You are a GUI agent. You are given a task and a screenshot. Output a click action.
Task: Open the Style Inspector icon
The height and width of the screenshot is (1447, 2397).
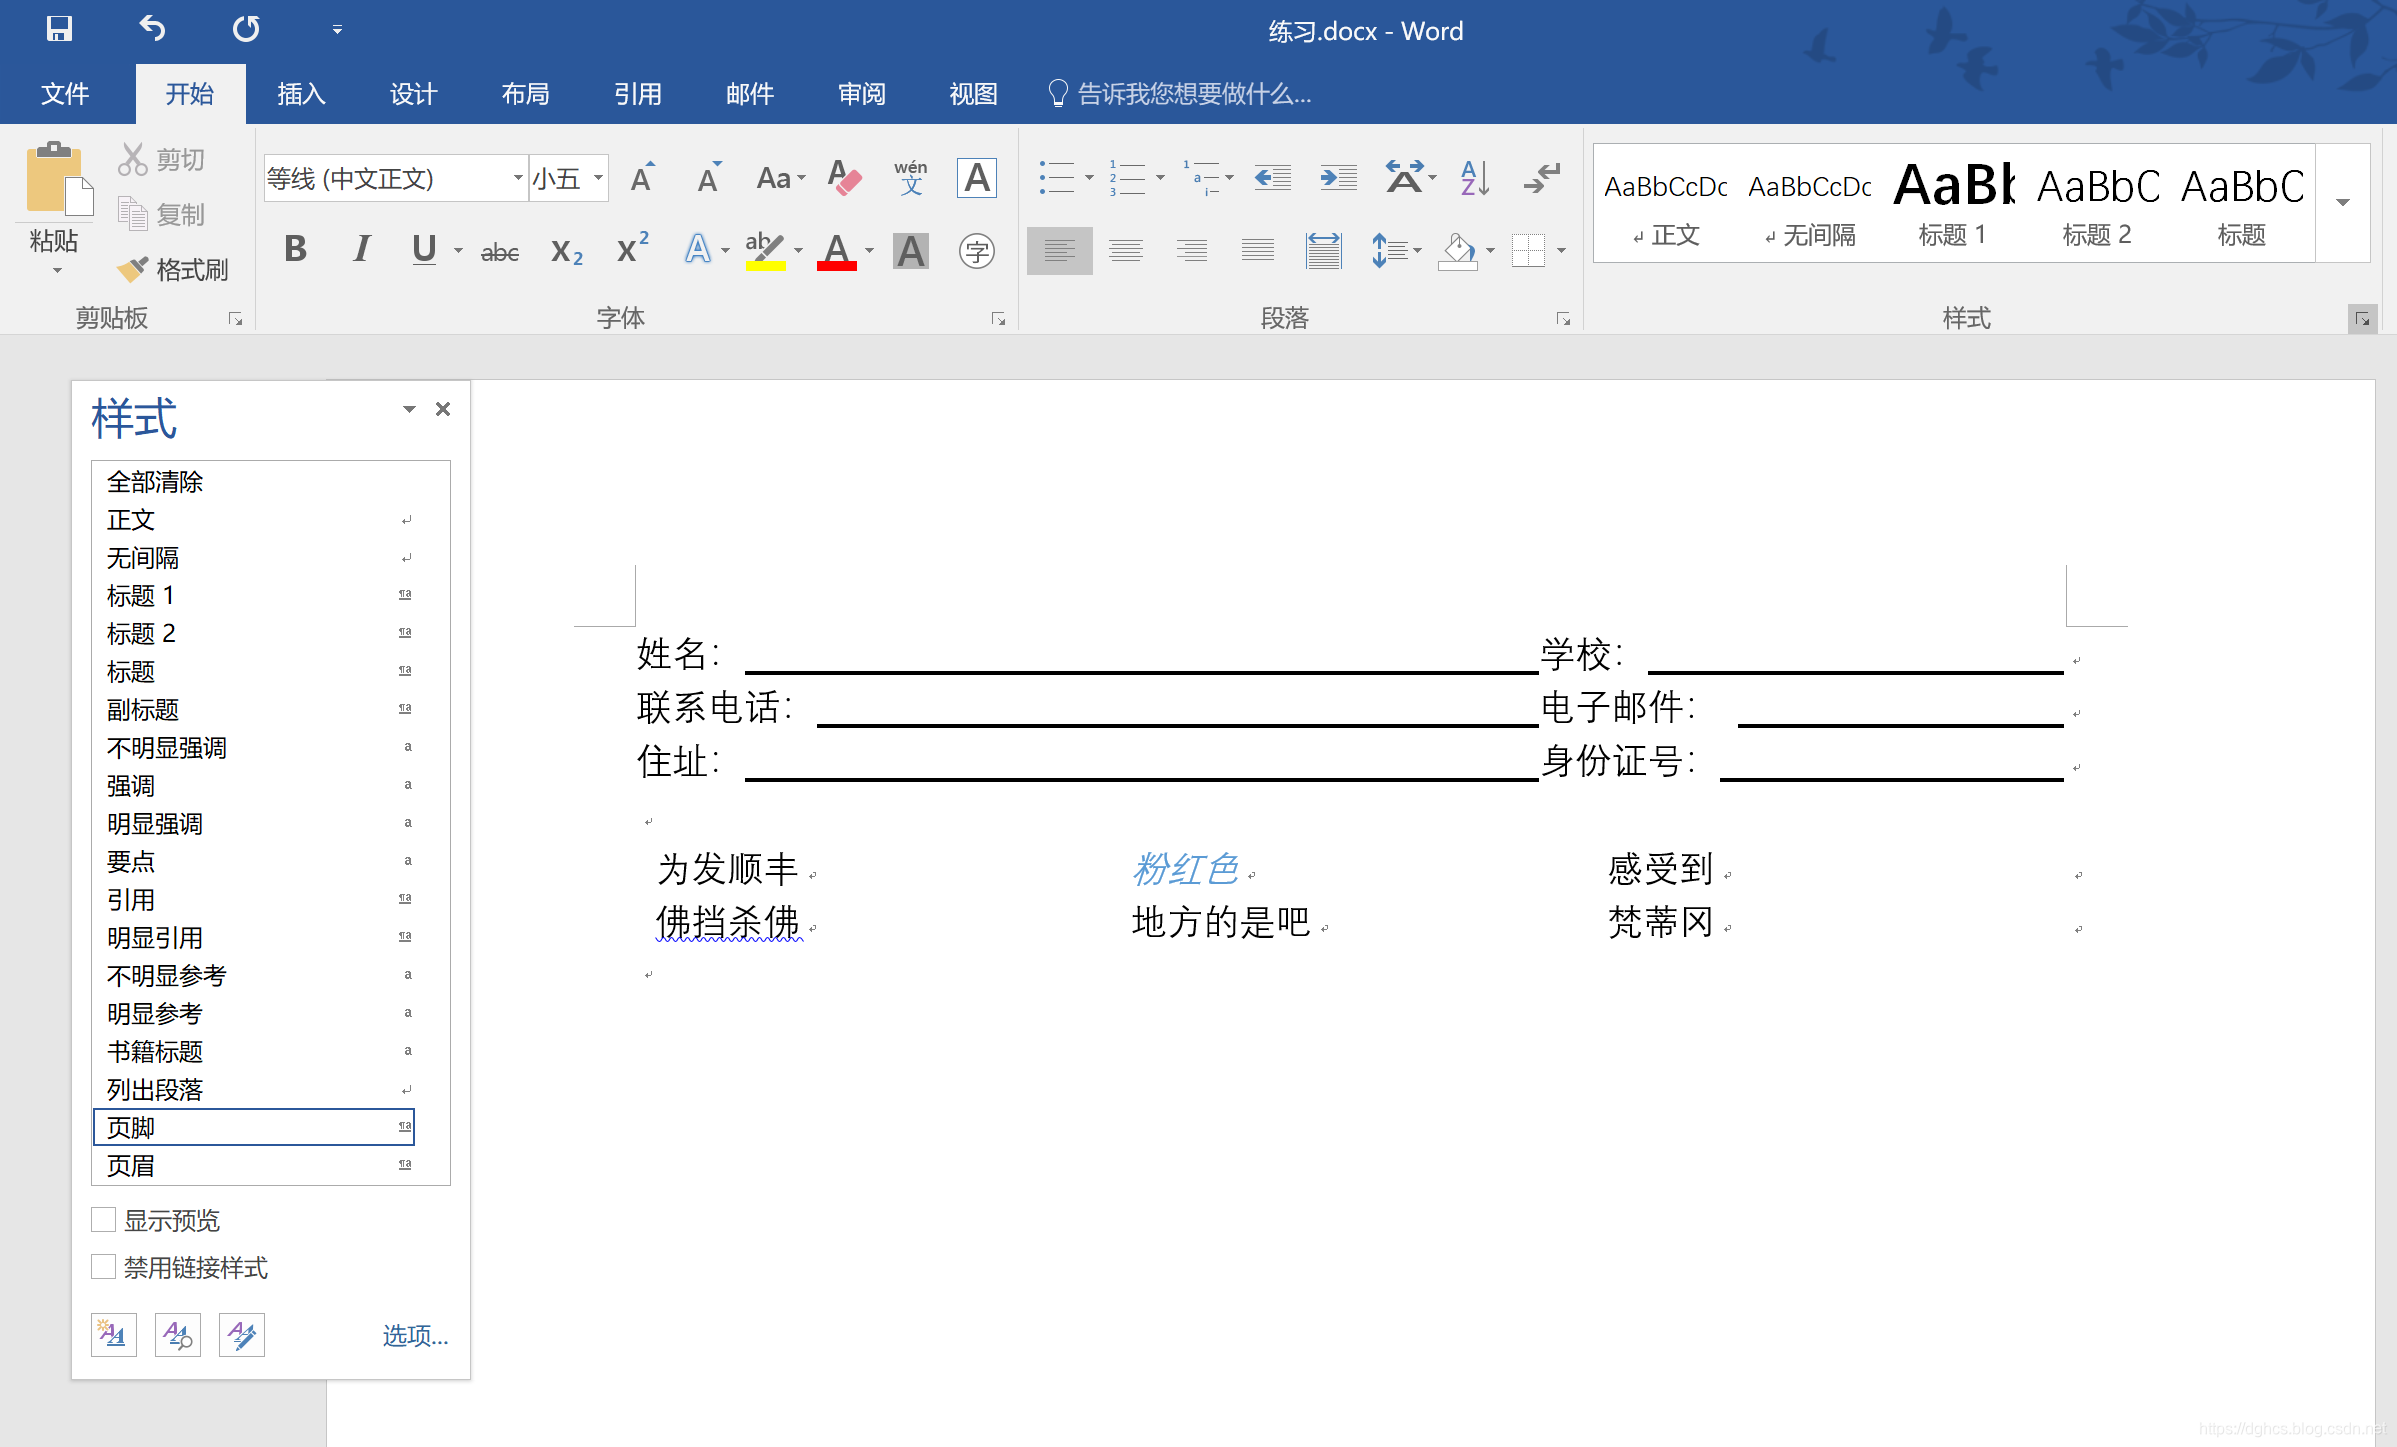tap(178, 1335)
